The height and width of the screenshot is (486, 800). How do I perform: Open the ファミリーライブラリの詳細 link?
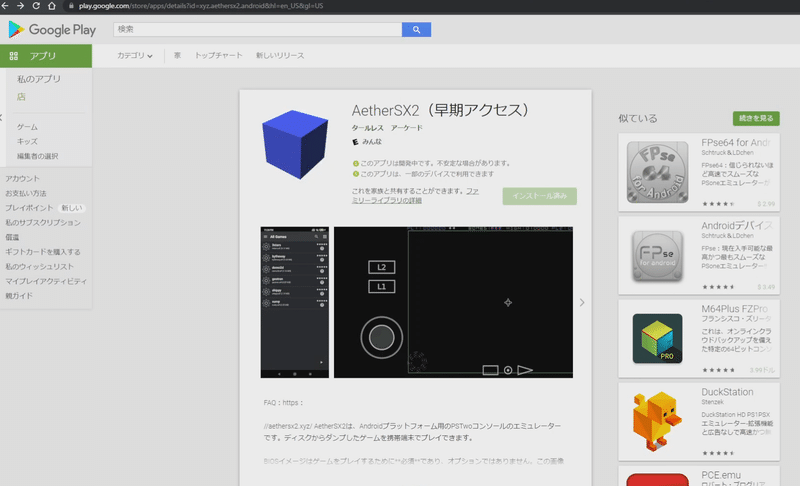415,196
